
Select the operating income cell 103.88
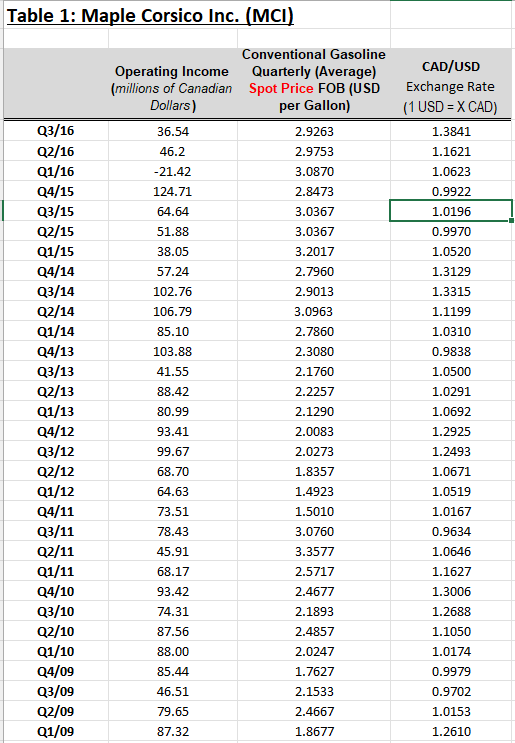[x=172, y=351]
